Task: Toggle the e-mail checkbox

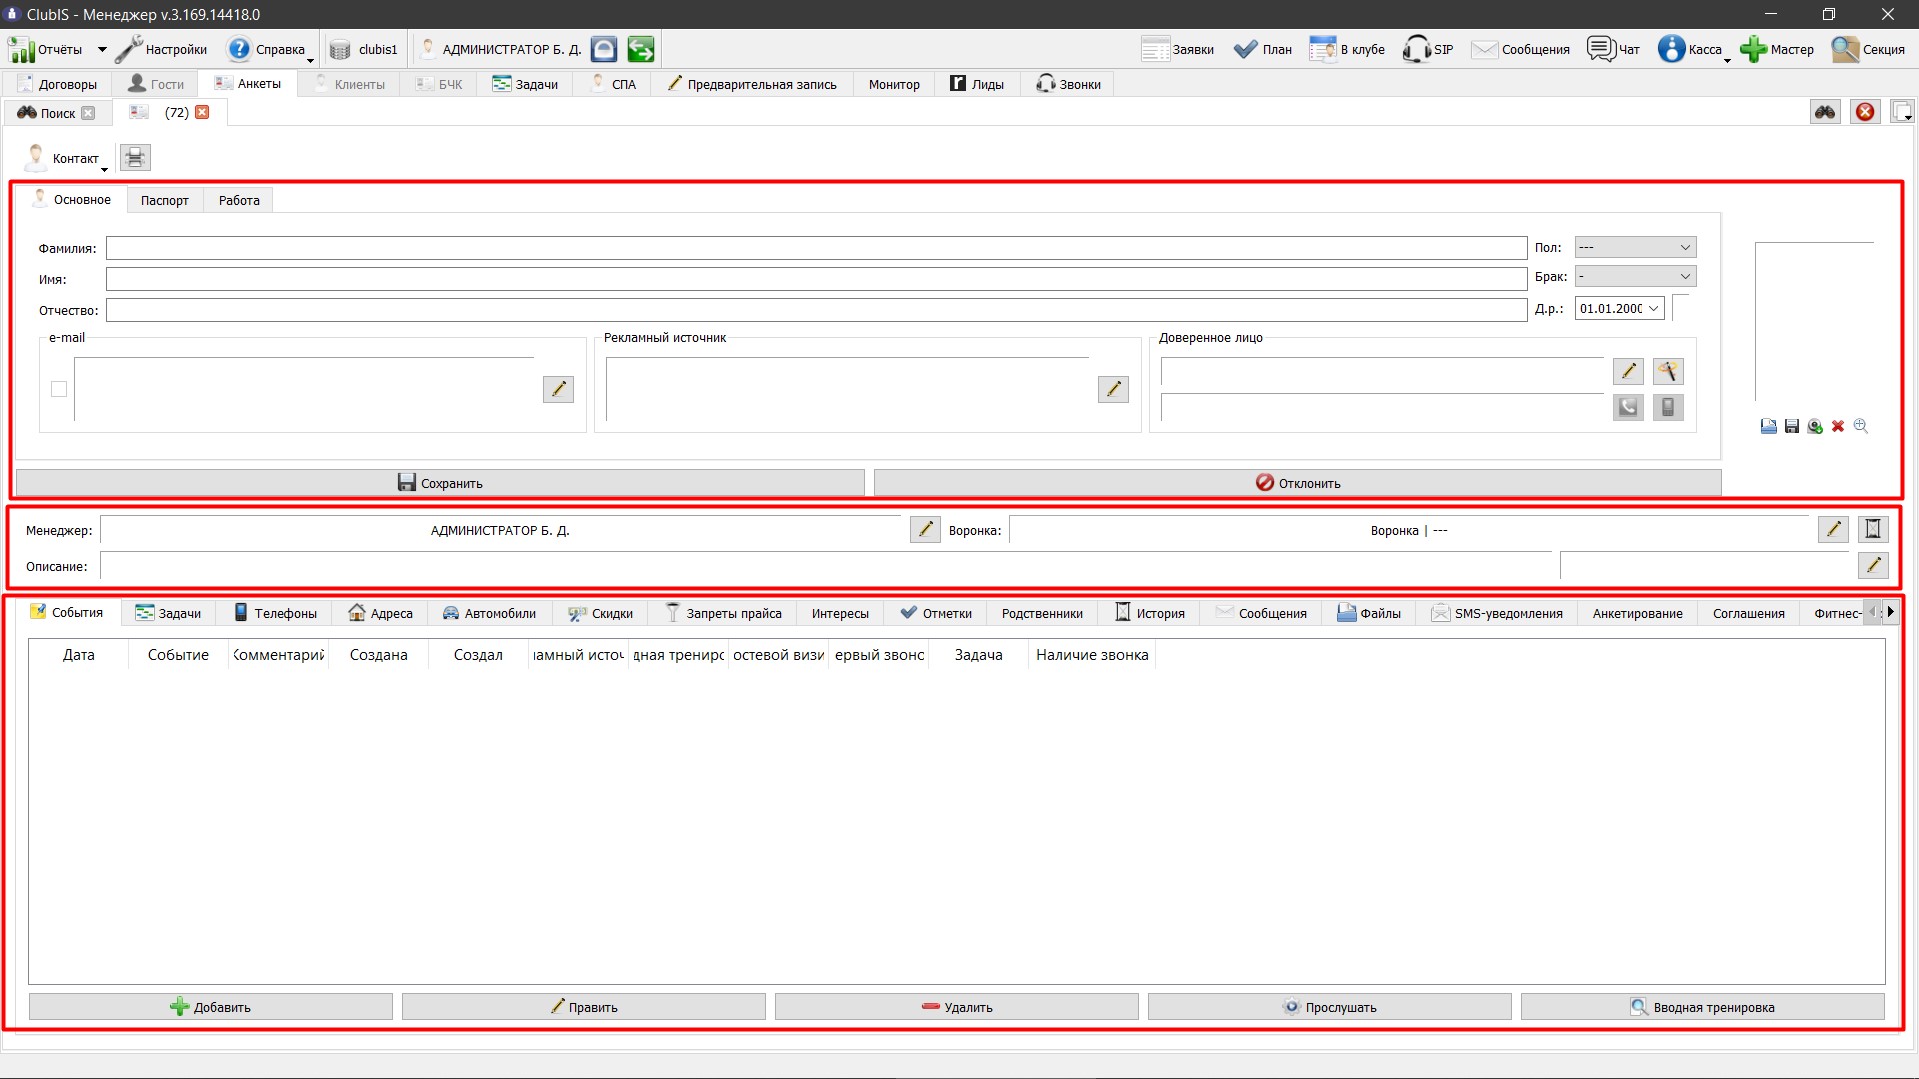Action: (x=59, y=389)
